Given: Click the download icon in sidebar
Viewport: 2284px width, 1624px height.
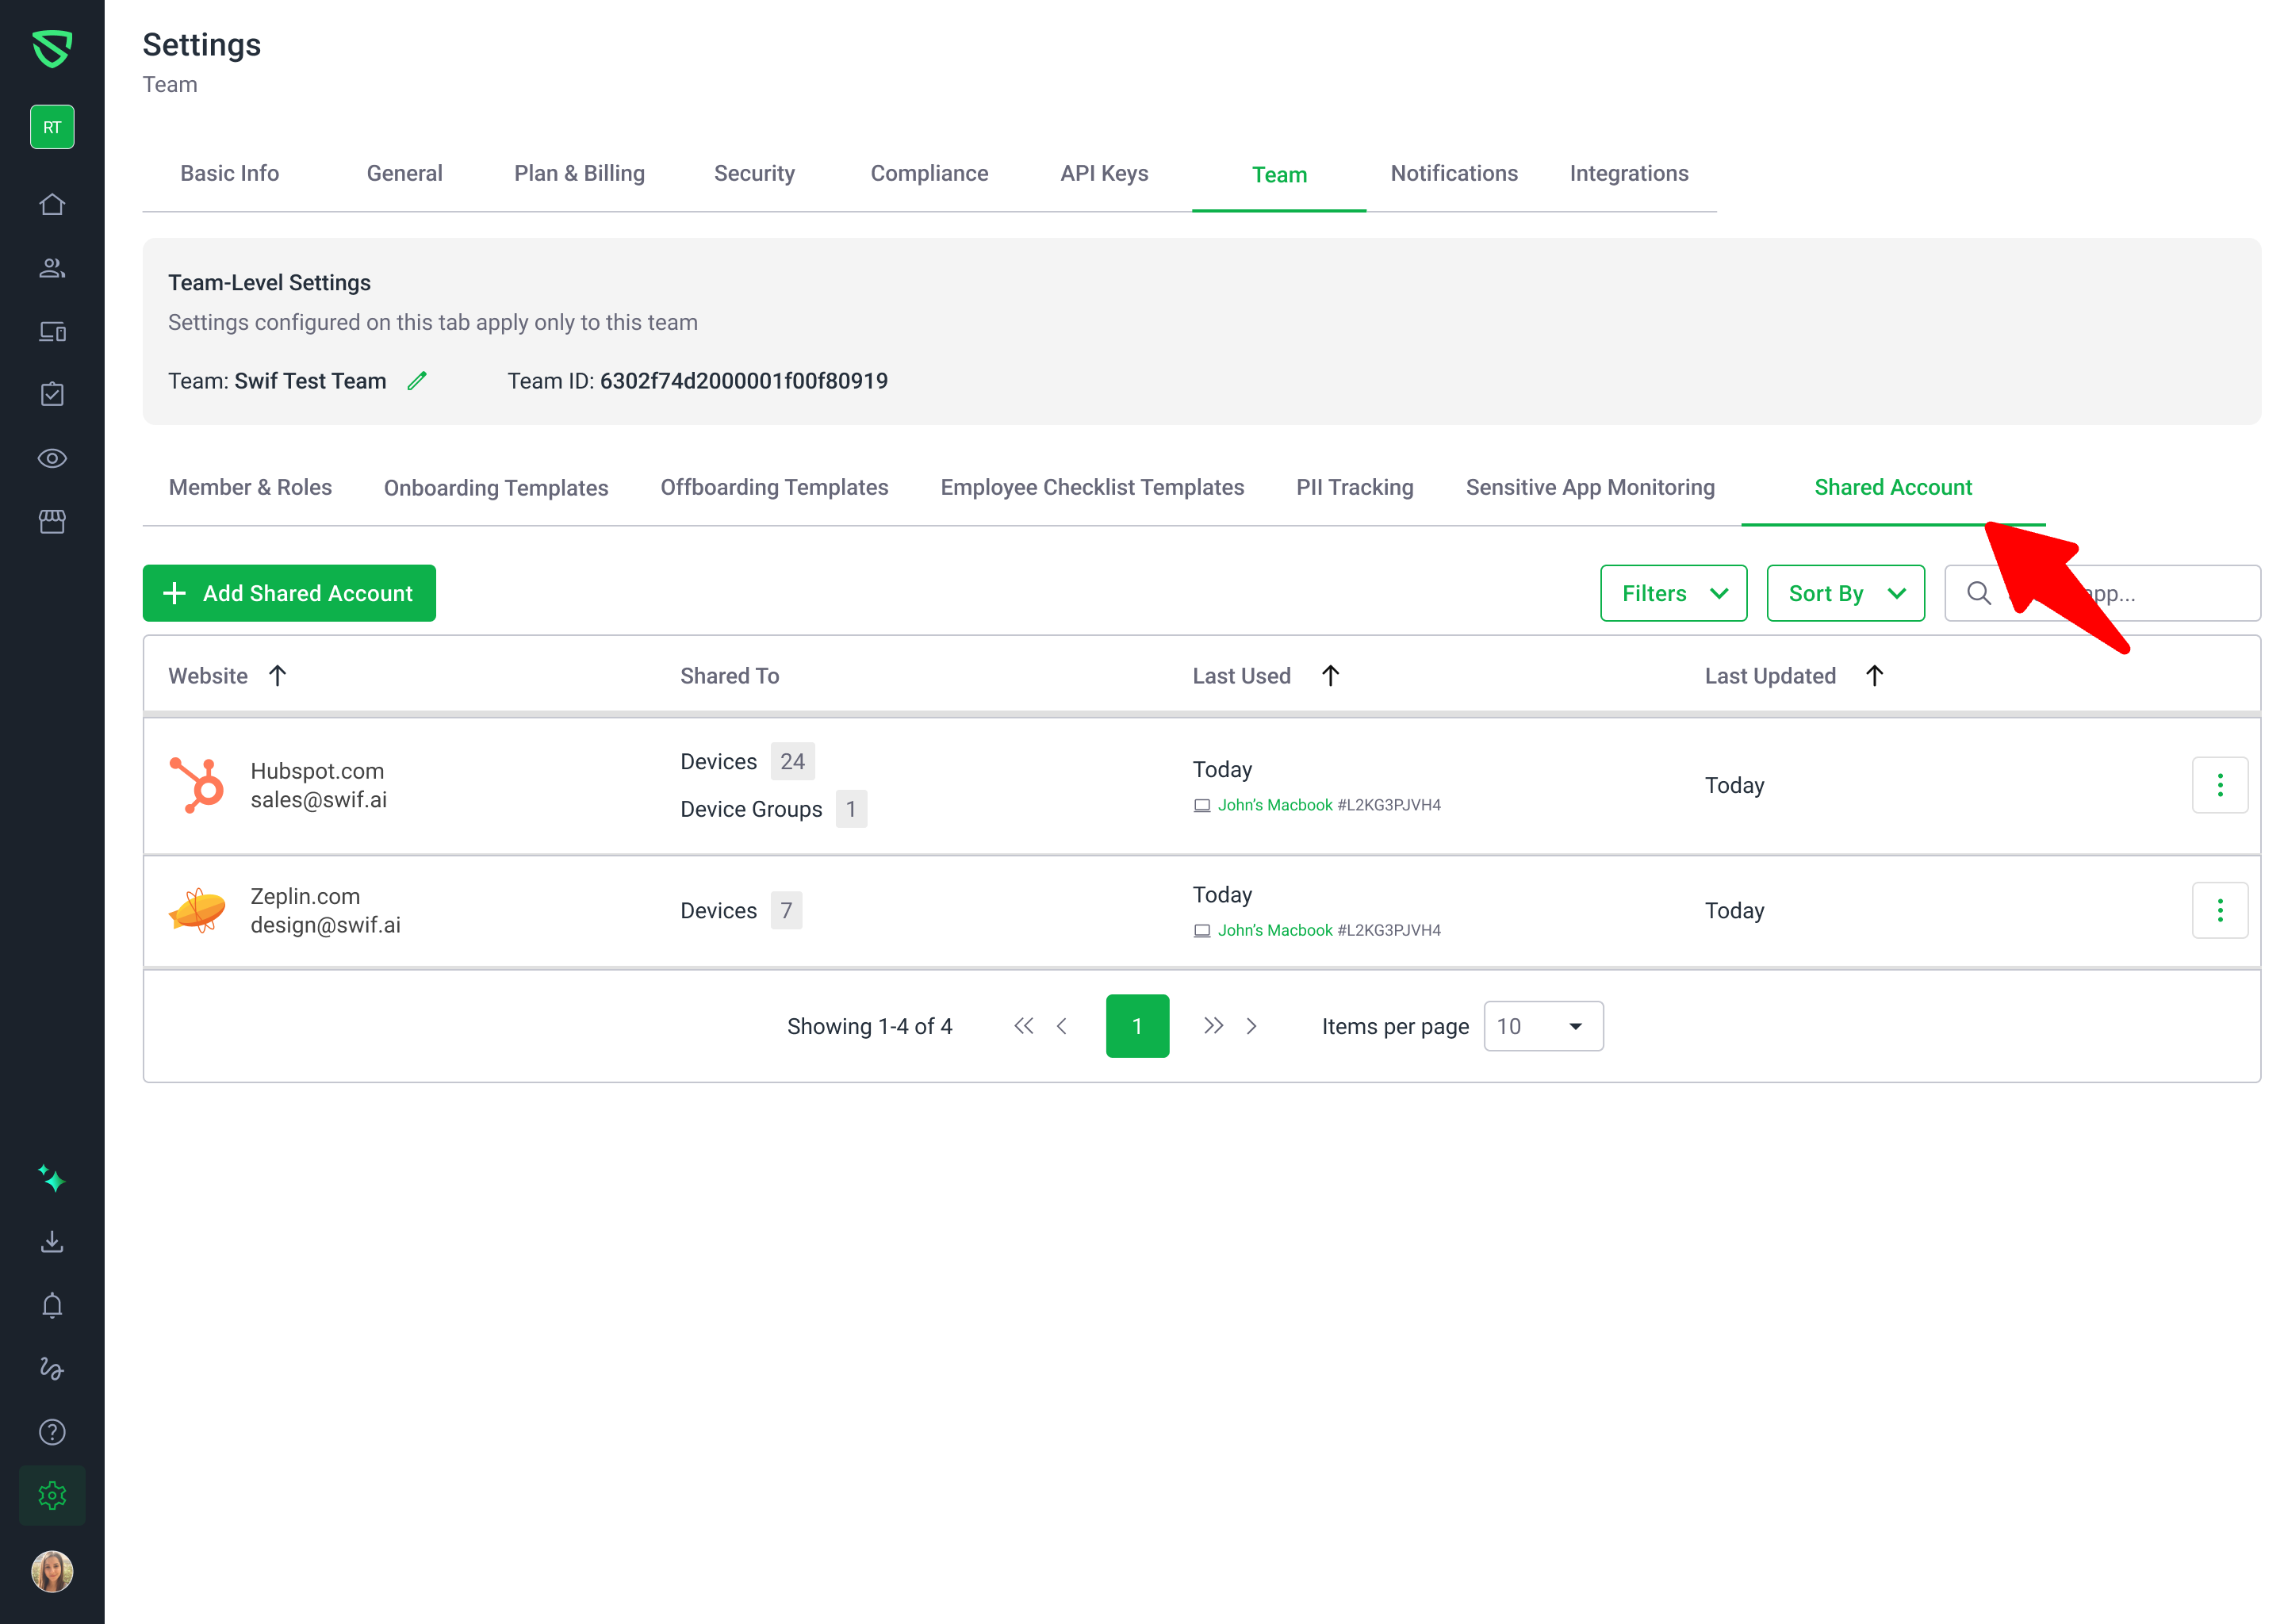Looking at the screenshot, I should pyautogui.click(x=52, y=1243).
